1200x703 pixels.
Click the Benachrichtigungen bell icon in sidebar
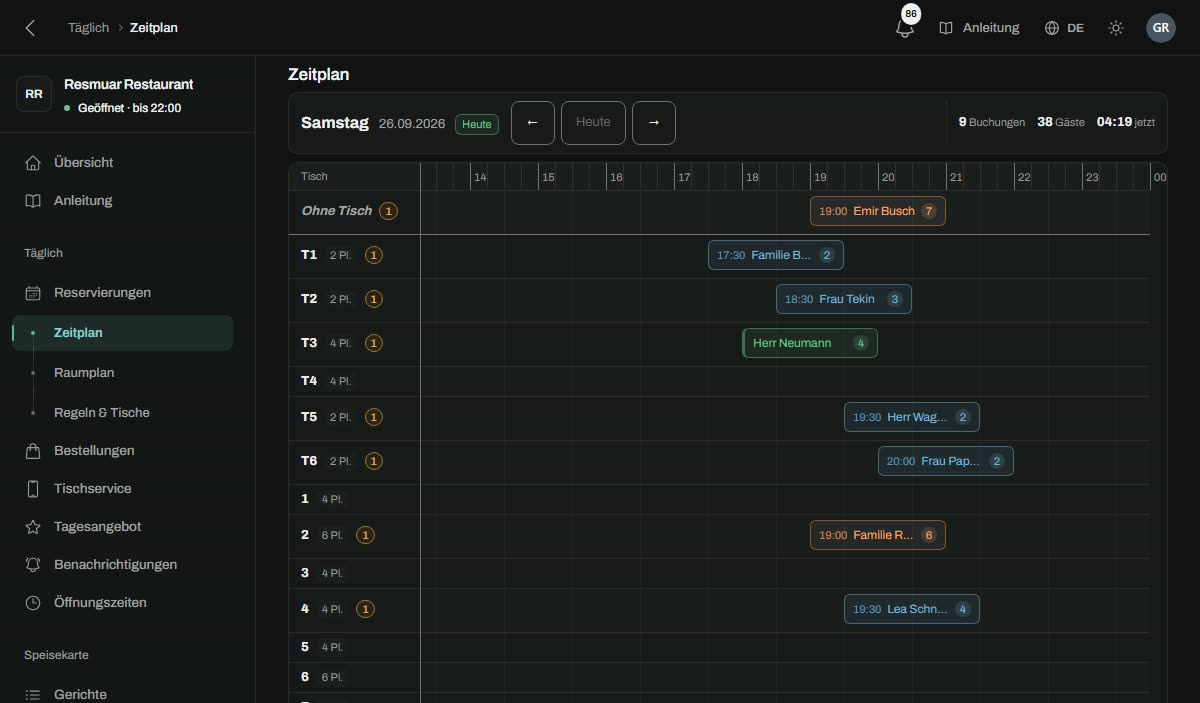coord(33,565)
